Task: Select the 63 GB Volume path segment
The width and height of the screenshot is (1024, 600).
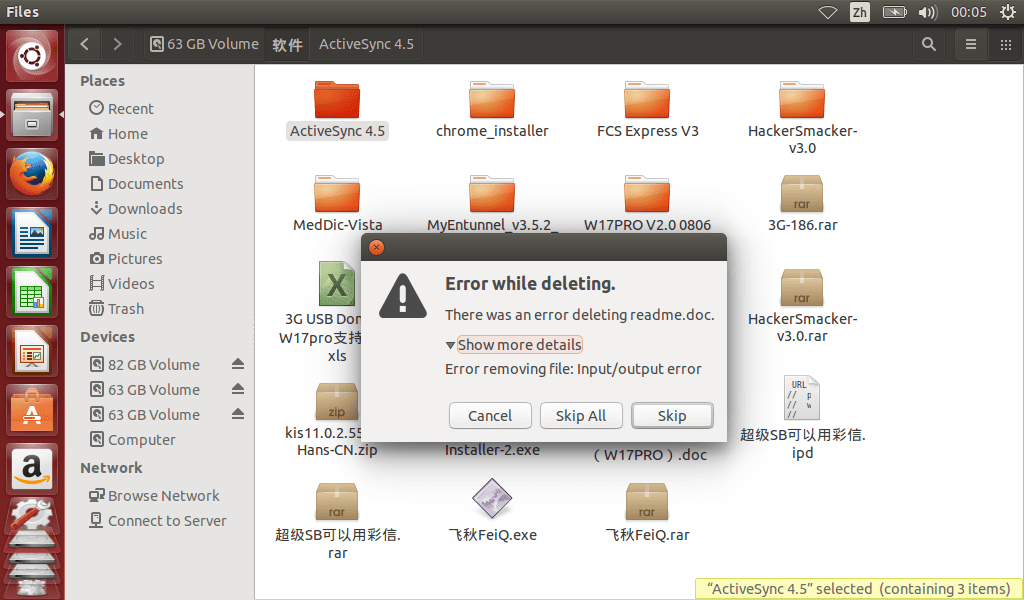Action: coord(204,44)
